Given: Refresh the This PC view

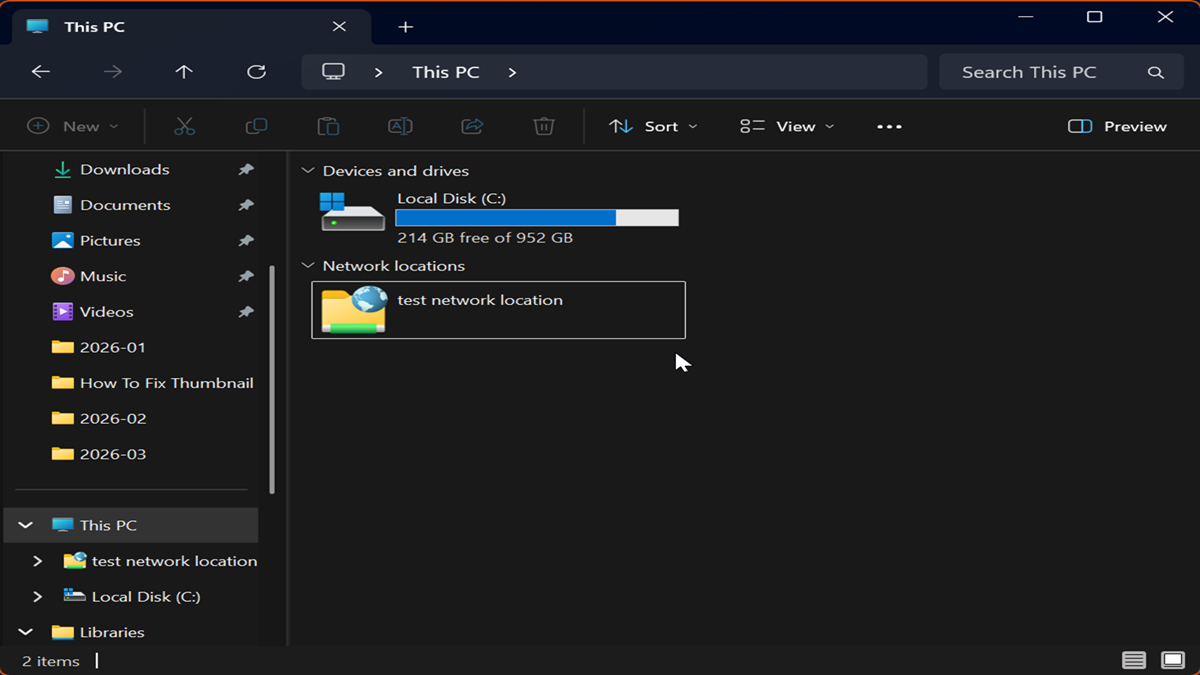Looking at the screenshot, I should click(256, 72).
